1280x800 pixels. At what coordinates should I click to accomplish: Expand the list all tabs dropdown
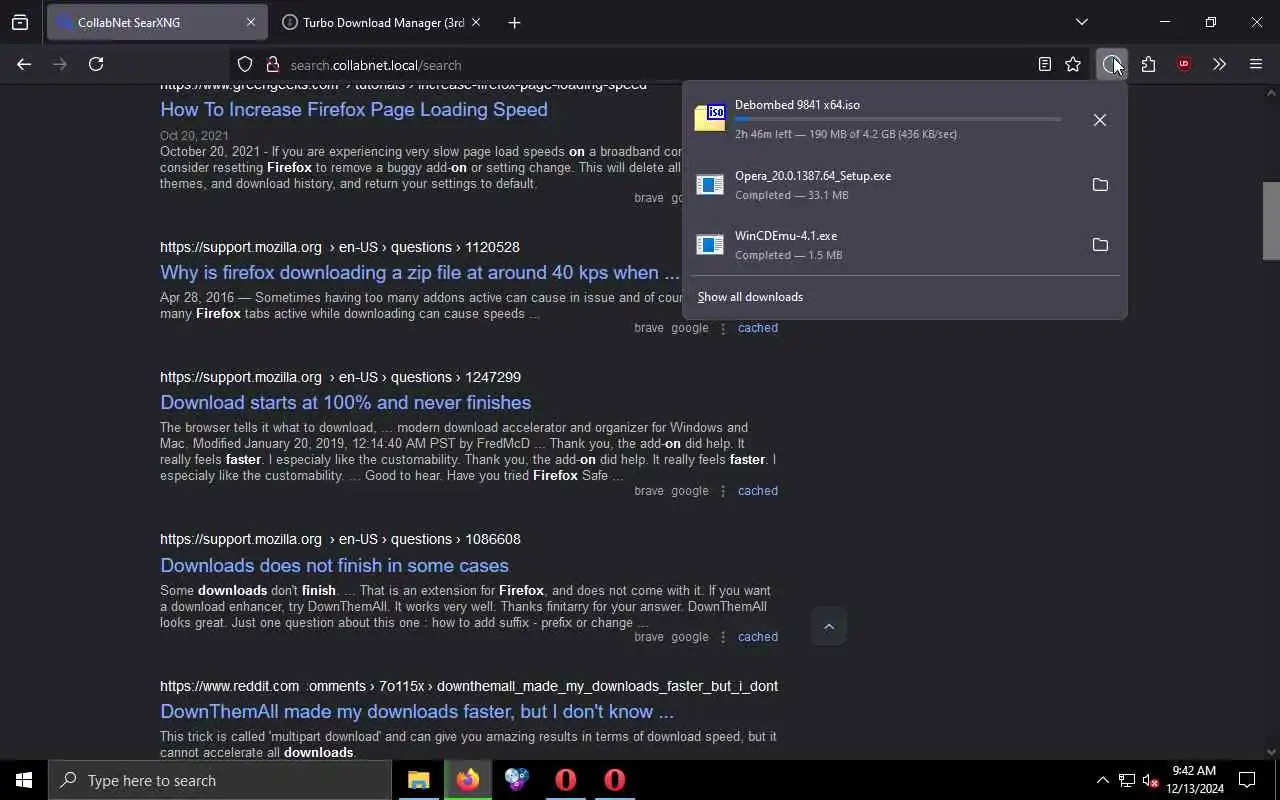pyautogui.click(x=1081, y=22)
